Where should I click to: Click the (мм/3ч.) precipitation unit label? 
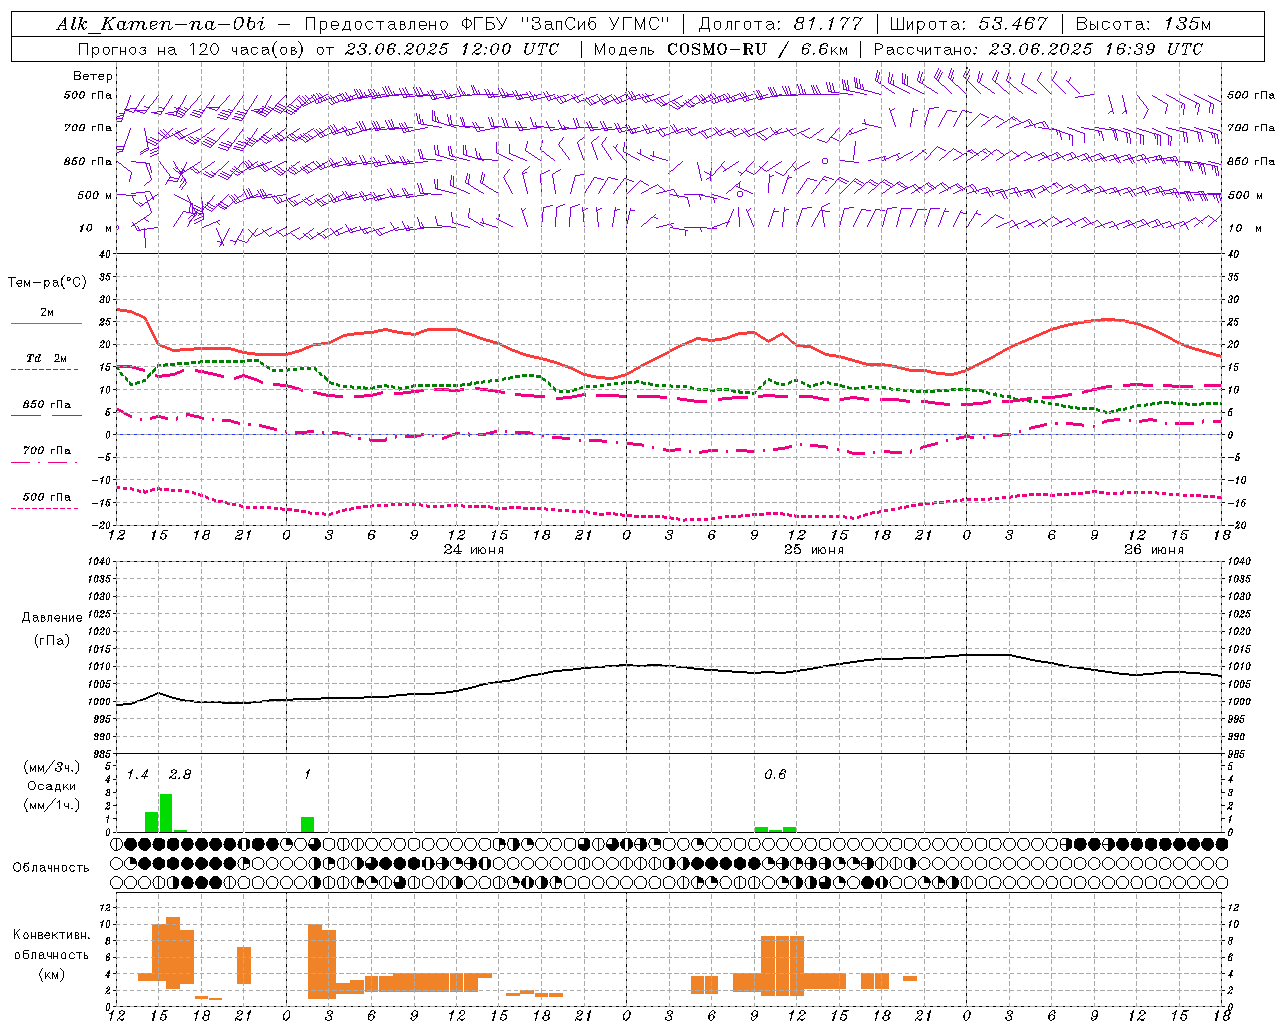click(51, 767)
